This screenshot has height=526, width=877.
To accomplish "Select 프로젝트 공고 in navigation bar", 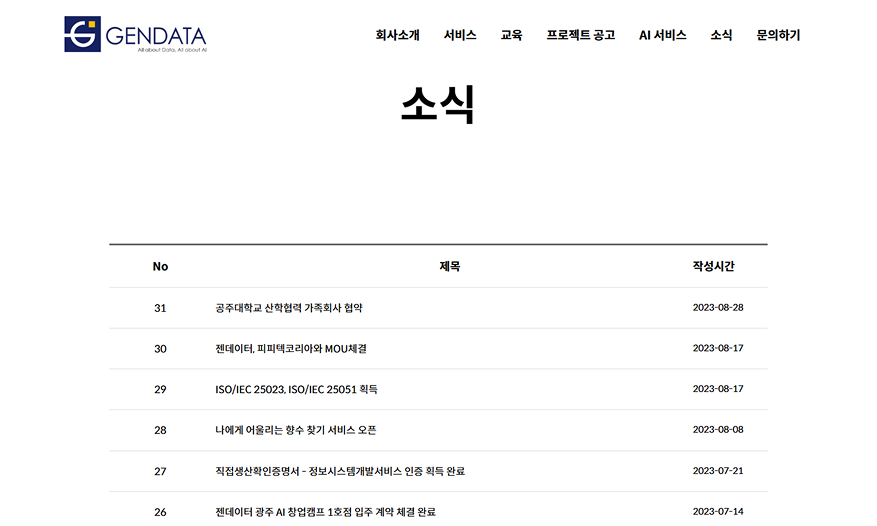I will click(x=580, y=35).
